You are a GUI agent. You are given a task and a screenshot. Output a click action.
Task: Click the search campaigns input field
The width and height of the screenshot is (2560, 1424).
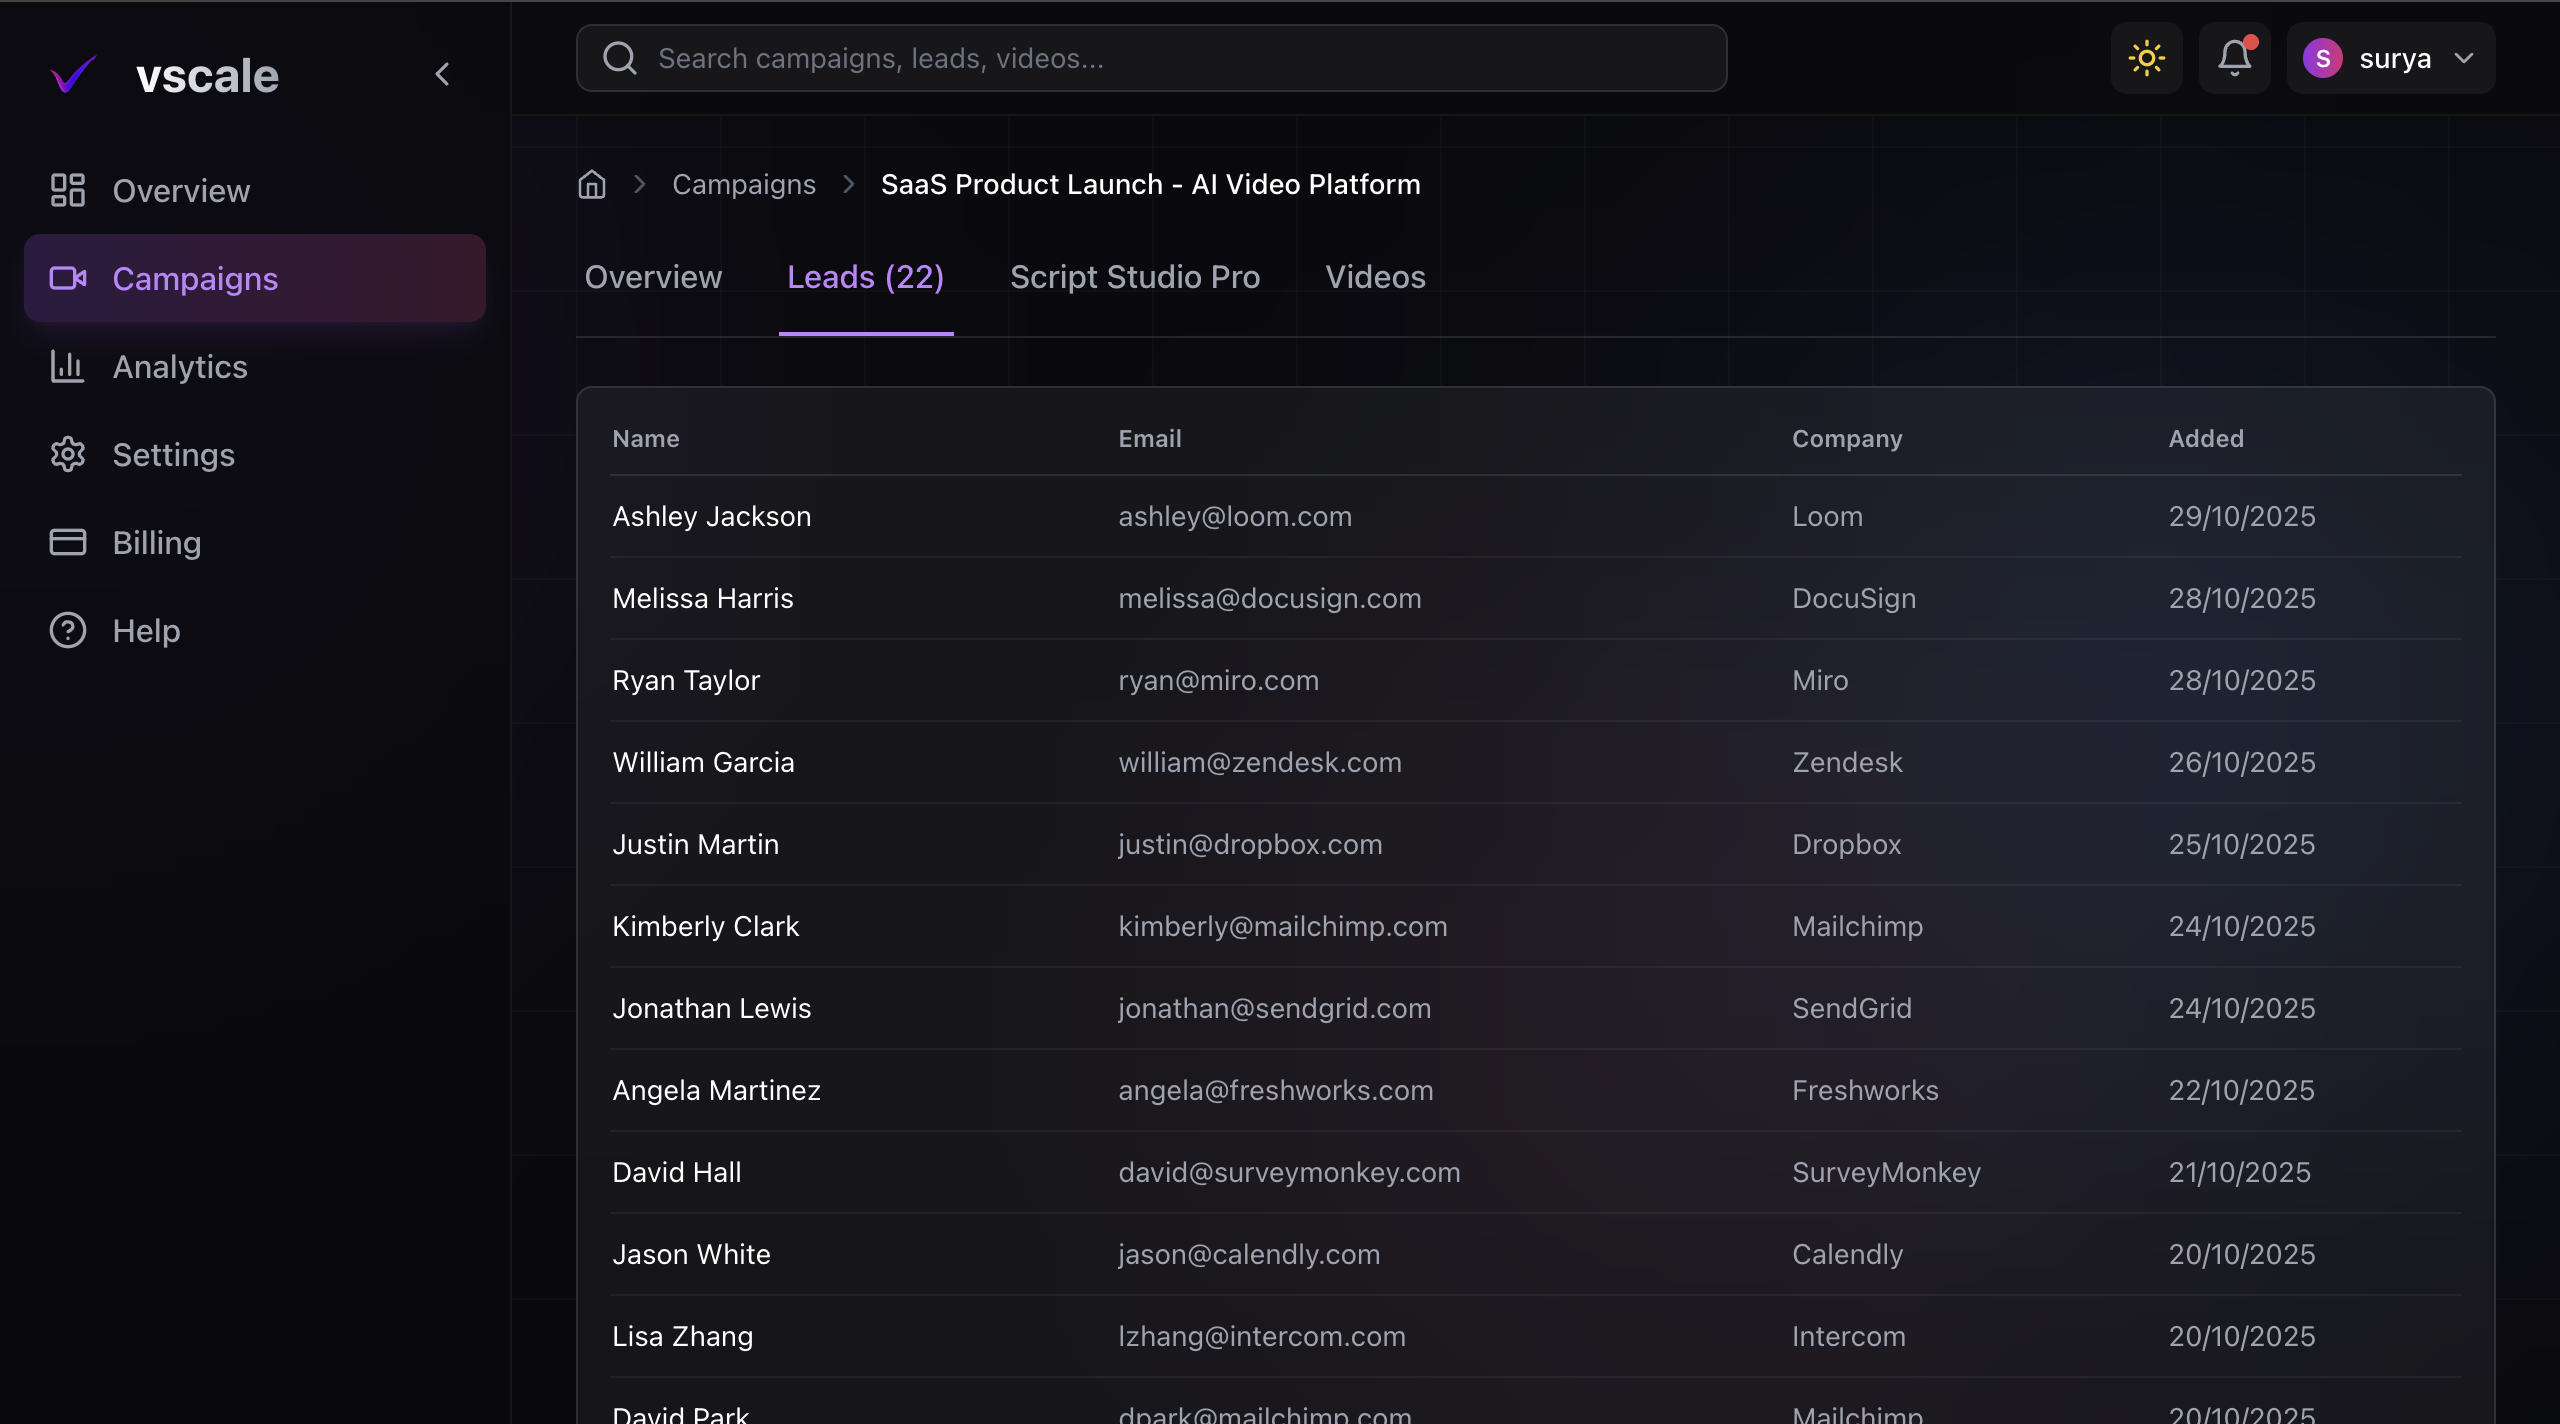[1150, 57]
